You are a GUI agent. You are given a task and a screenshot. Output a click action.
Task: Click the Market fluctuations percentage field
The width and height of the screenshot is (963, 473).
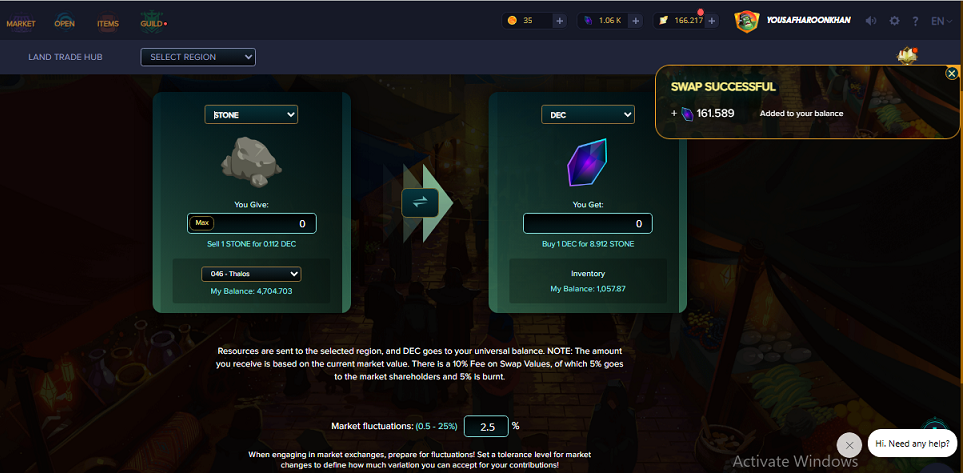click(x=486, y=426)
